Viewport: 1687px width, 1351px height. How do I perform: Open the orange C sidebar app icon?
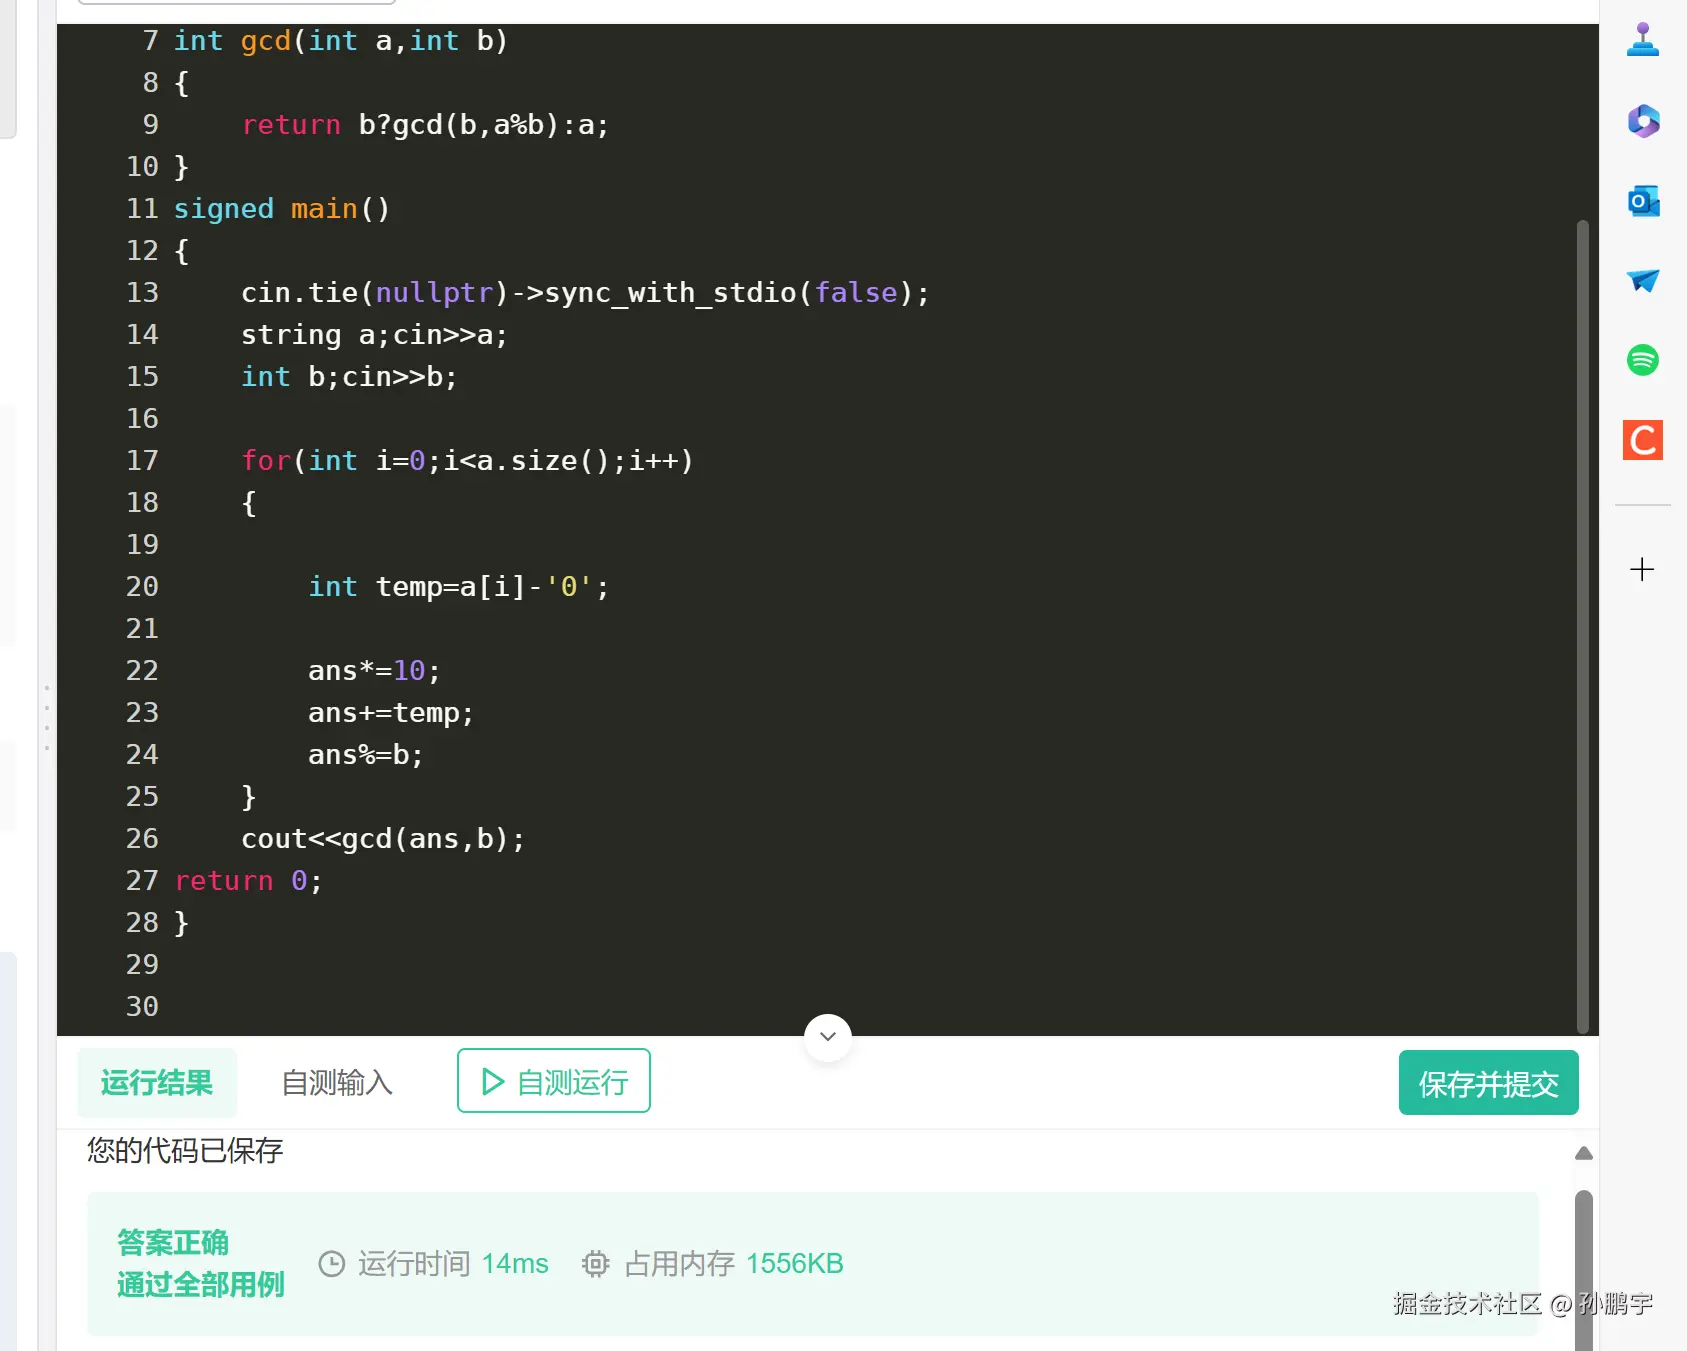(x=1642, y=440)
